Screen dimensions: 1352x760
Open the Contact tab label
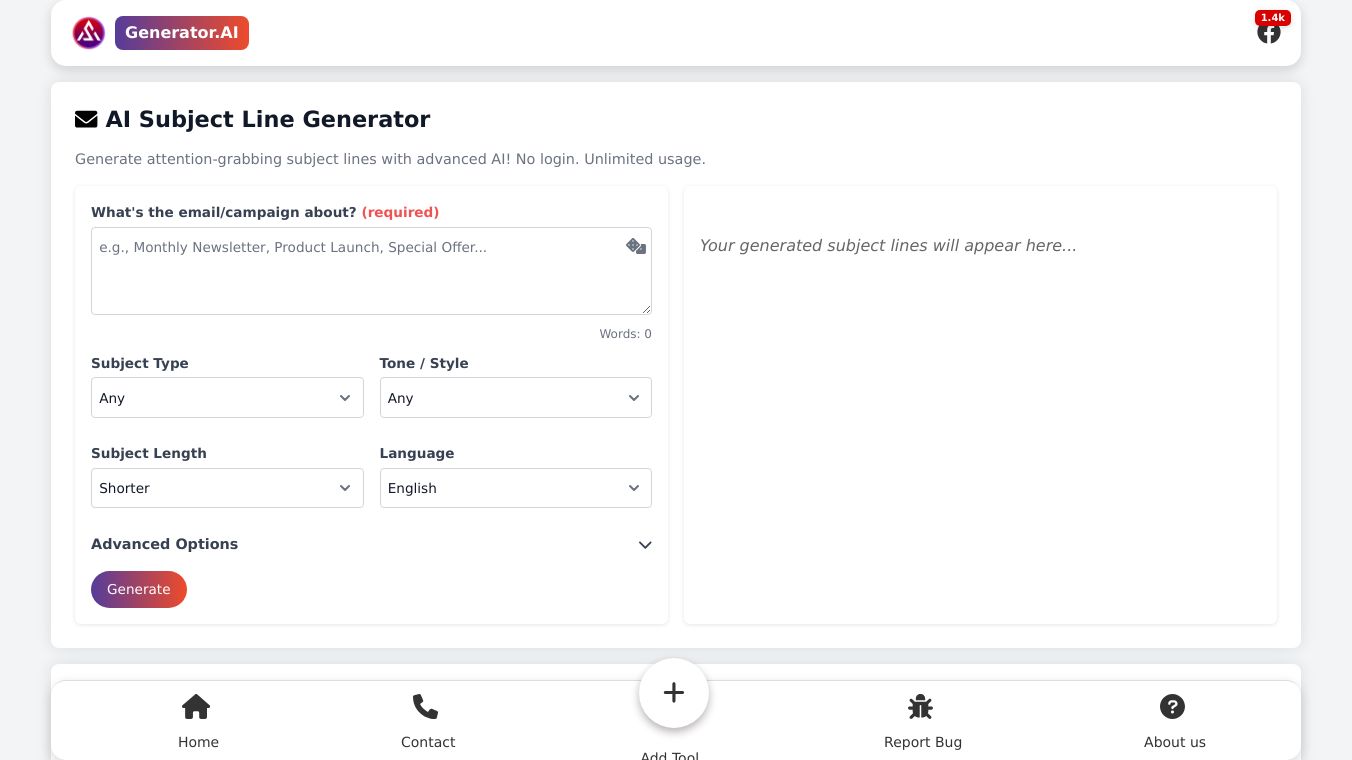428,742
